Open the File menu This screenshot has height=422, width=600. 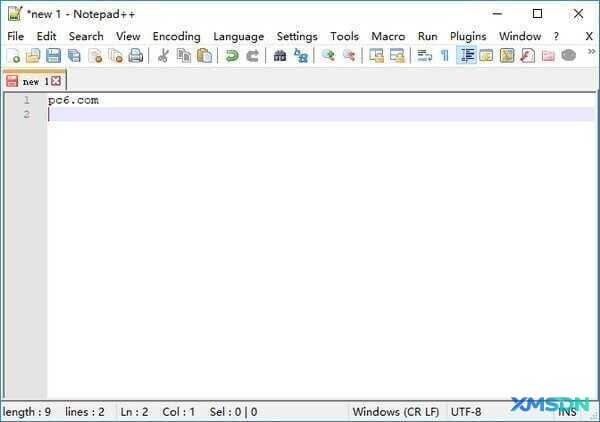(16, 36)
